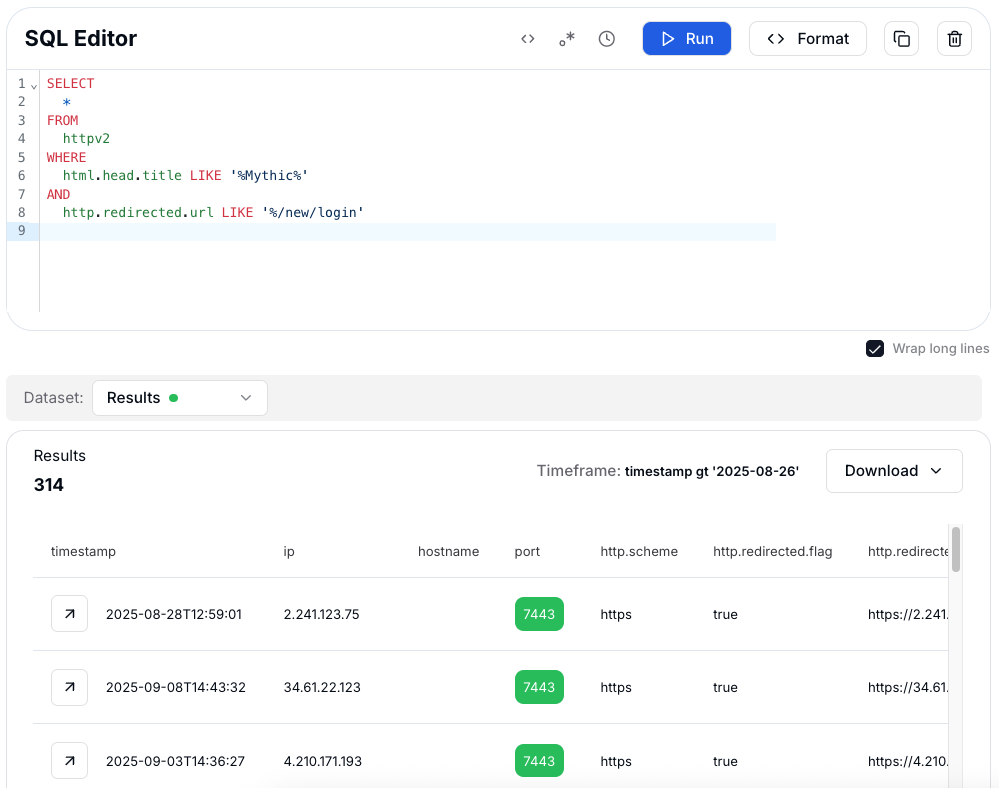
Task: Open the 4.210.171.193 row details arrow
Action: pos(69,761)
